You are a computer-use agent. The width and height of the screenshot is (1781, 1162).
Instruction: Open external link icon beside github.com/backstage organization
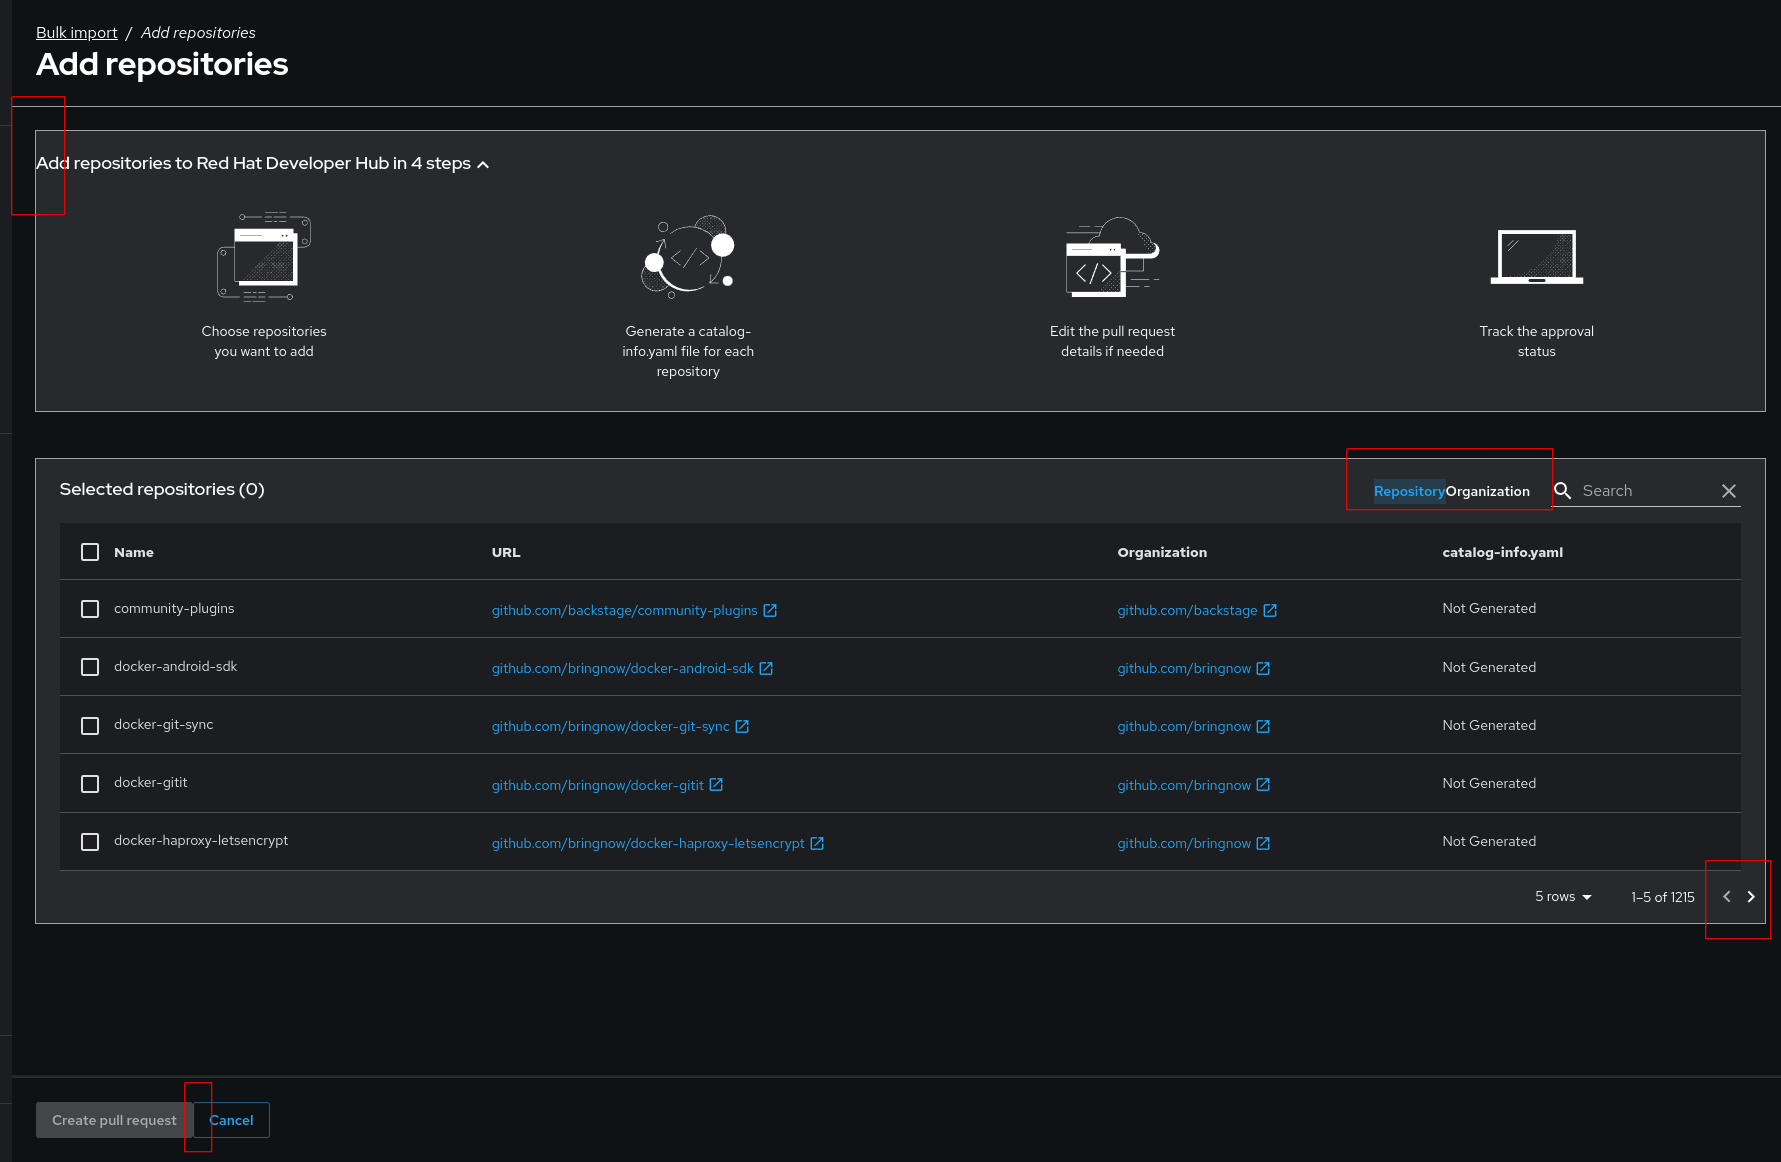pos(1270,611)
